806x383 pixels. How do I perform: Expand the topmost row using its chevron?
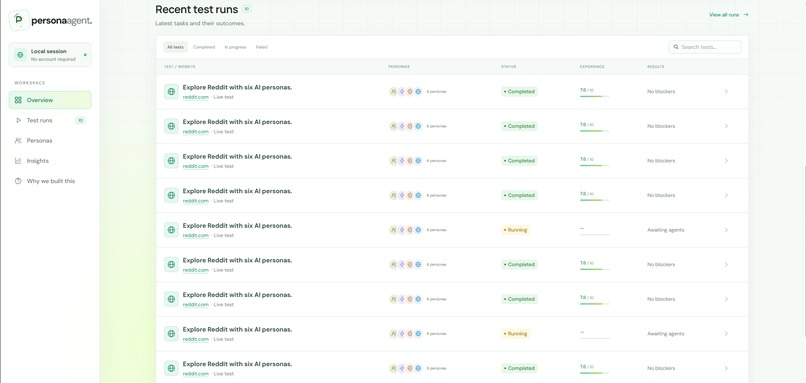click(x=726, y=92)
